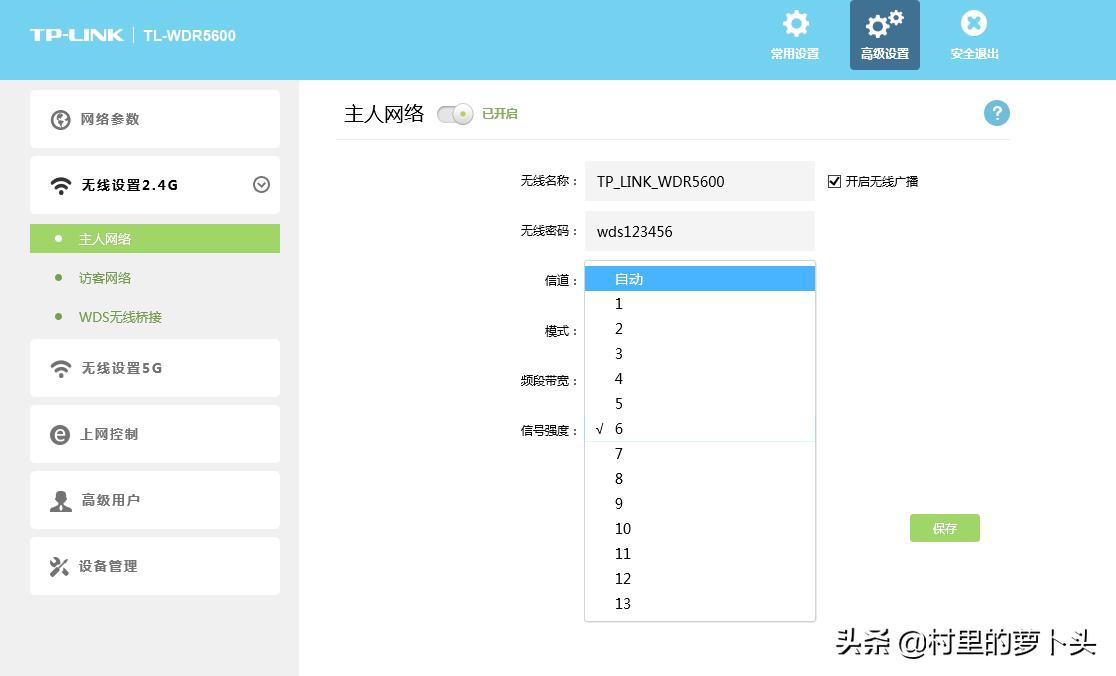Click the TP-LINK logo
1116x676 pixels.
(77, 33)
